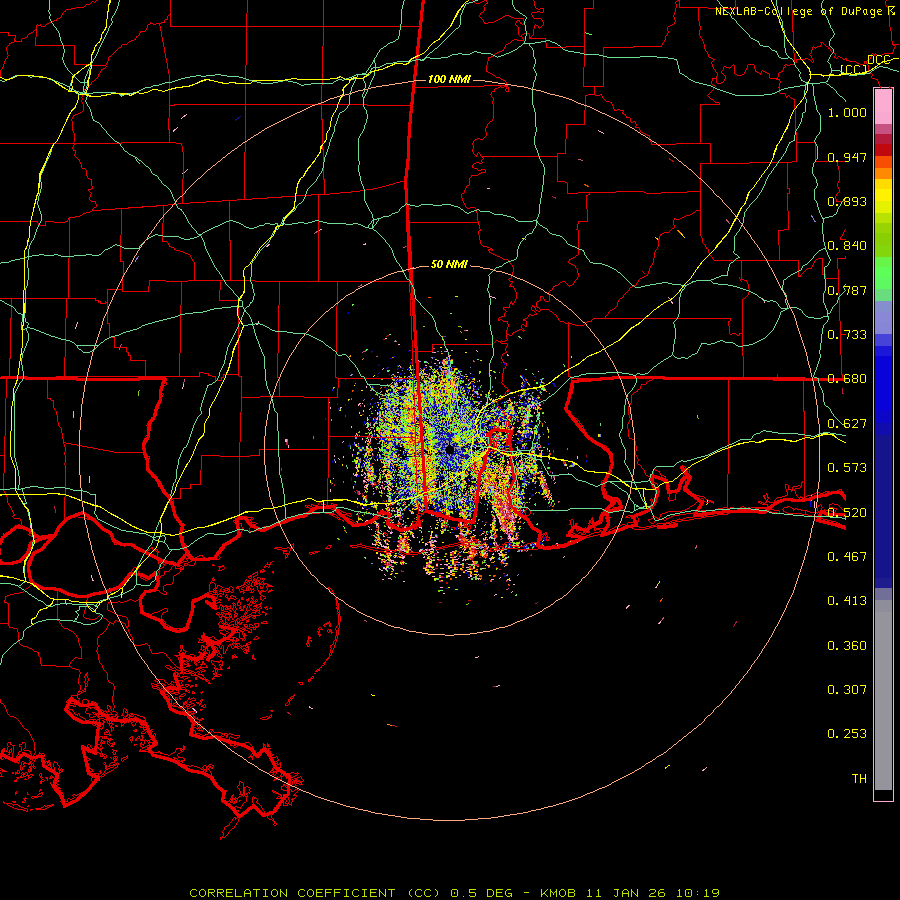900x900 pixels.
Task: Click the 0.787 legend value
Action: [x=847, y=290]
